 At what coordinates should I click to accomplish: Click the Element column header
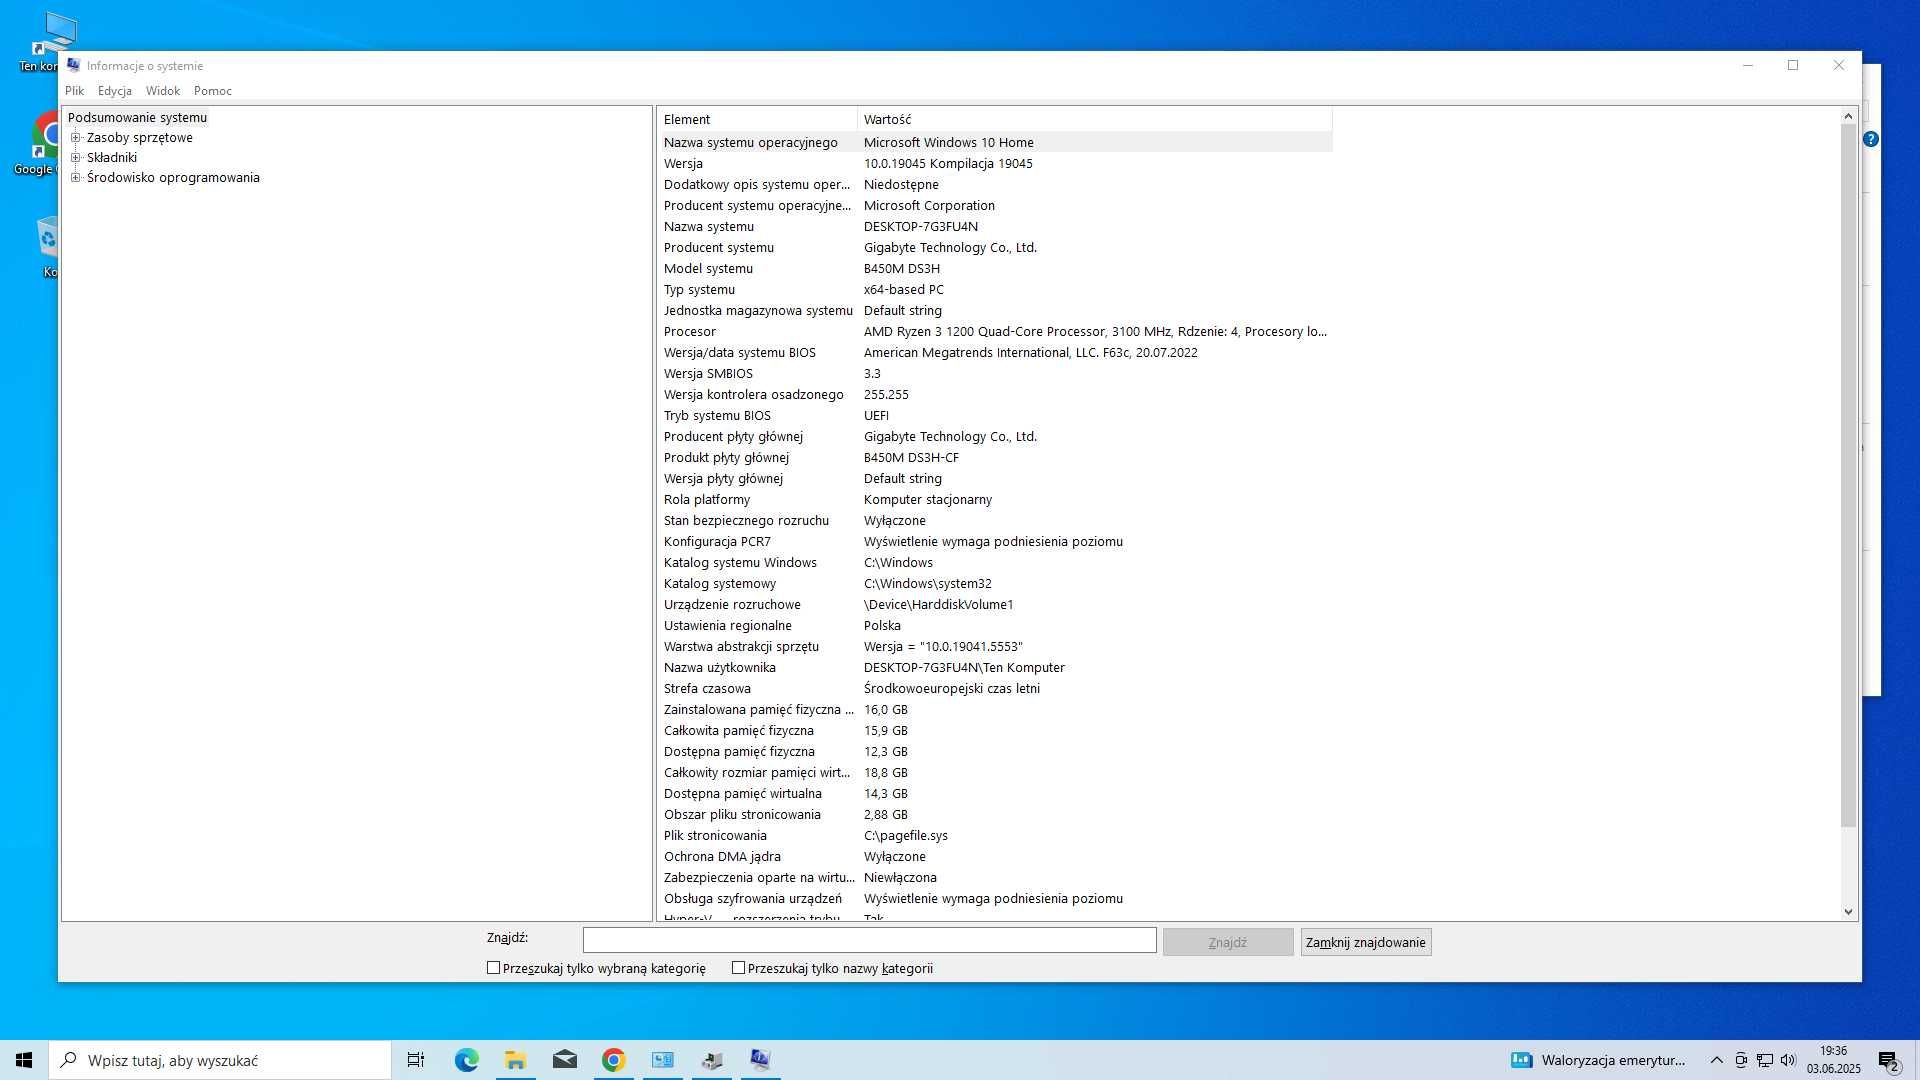click(x=757, y=119)
